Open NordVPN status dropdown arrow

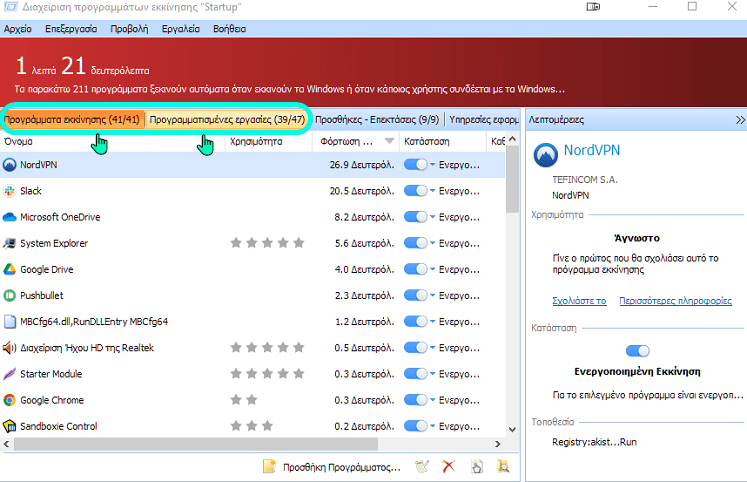(x=433, y=164)
